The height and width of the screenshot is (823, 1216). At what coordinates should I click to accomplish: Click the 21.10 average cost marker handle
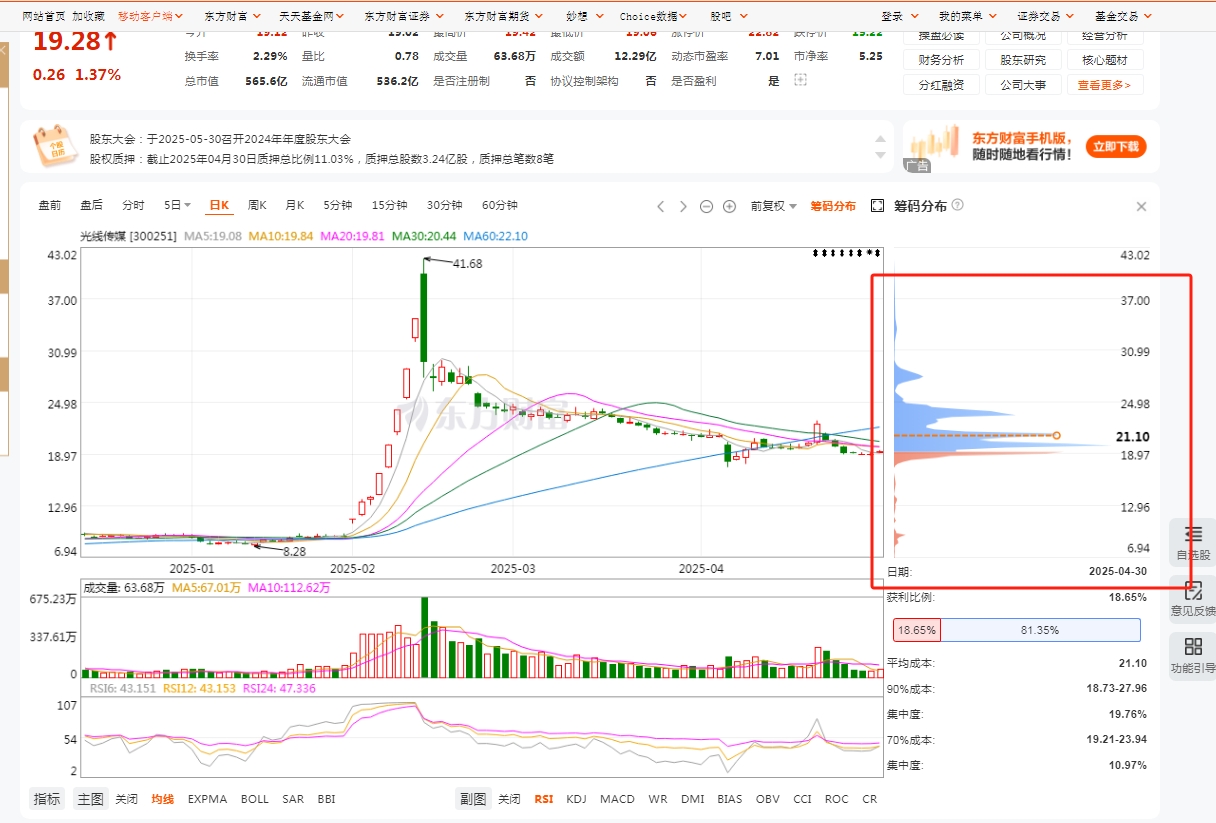tap(1056, 435)
